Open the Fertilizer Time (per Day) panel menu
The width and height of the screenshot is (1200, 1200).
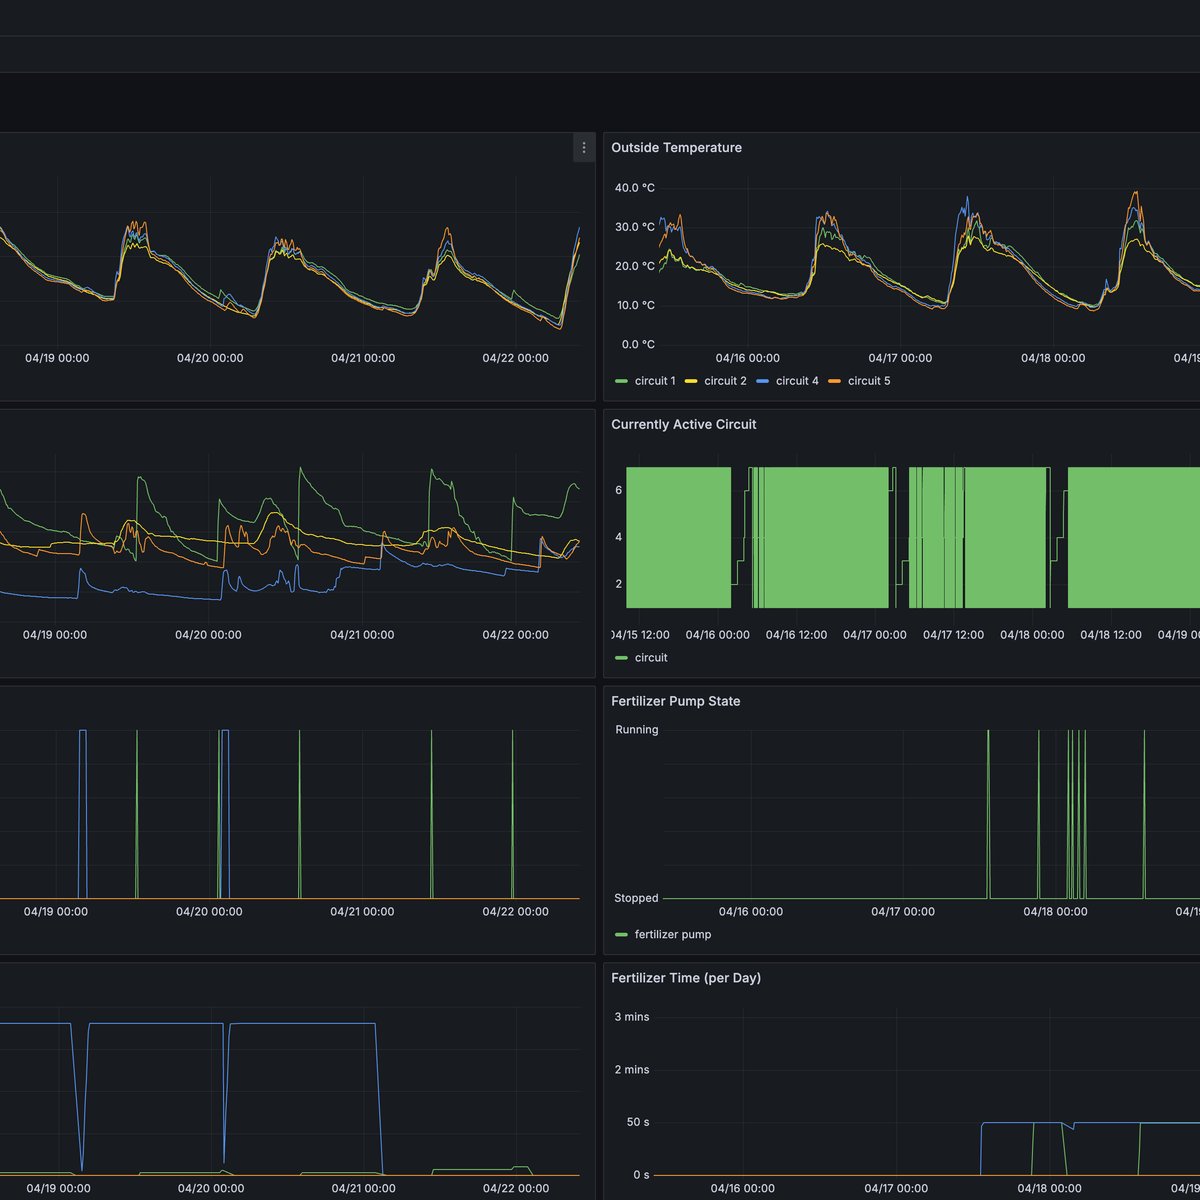(x=686, y=978)
